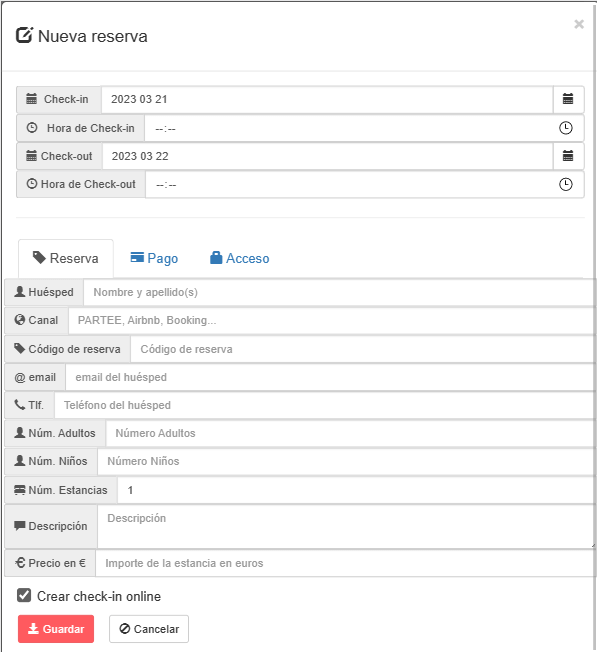Open the Check-out date calendar picker icon

click(x=568, y=156)
